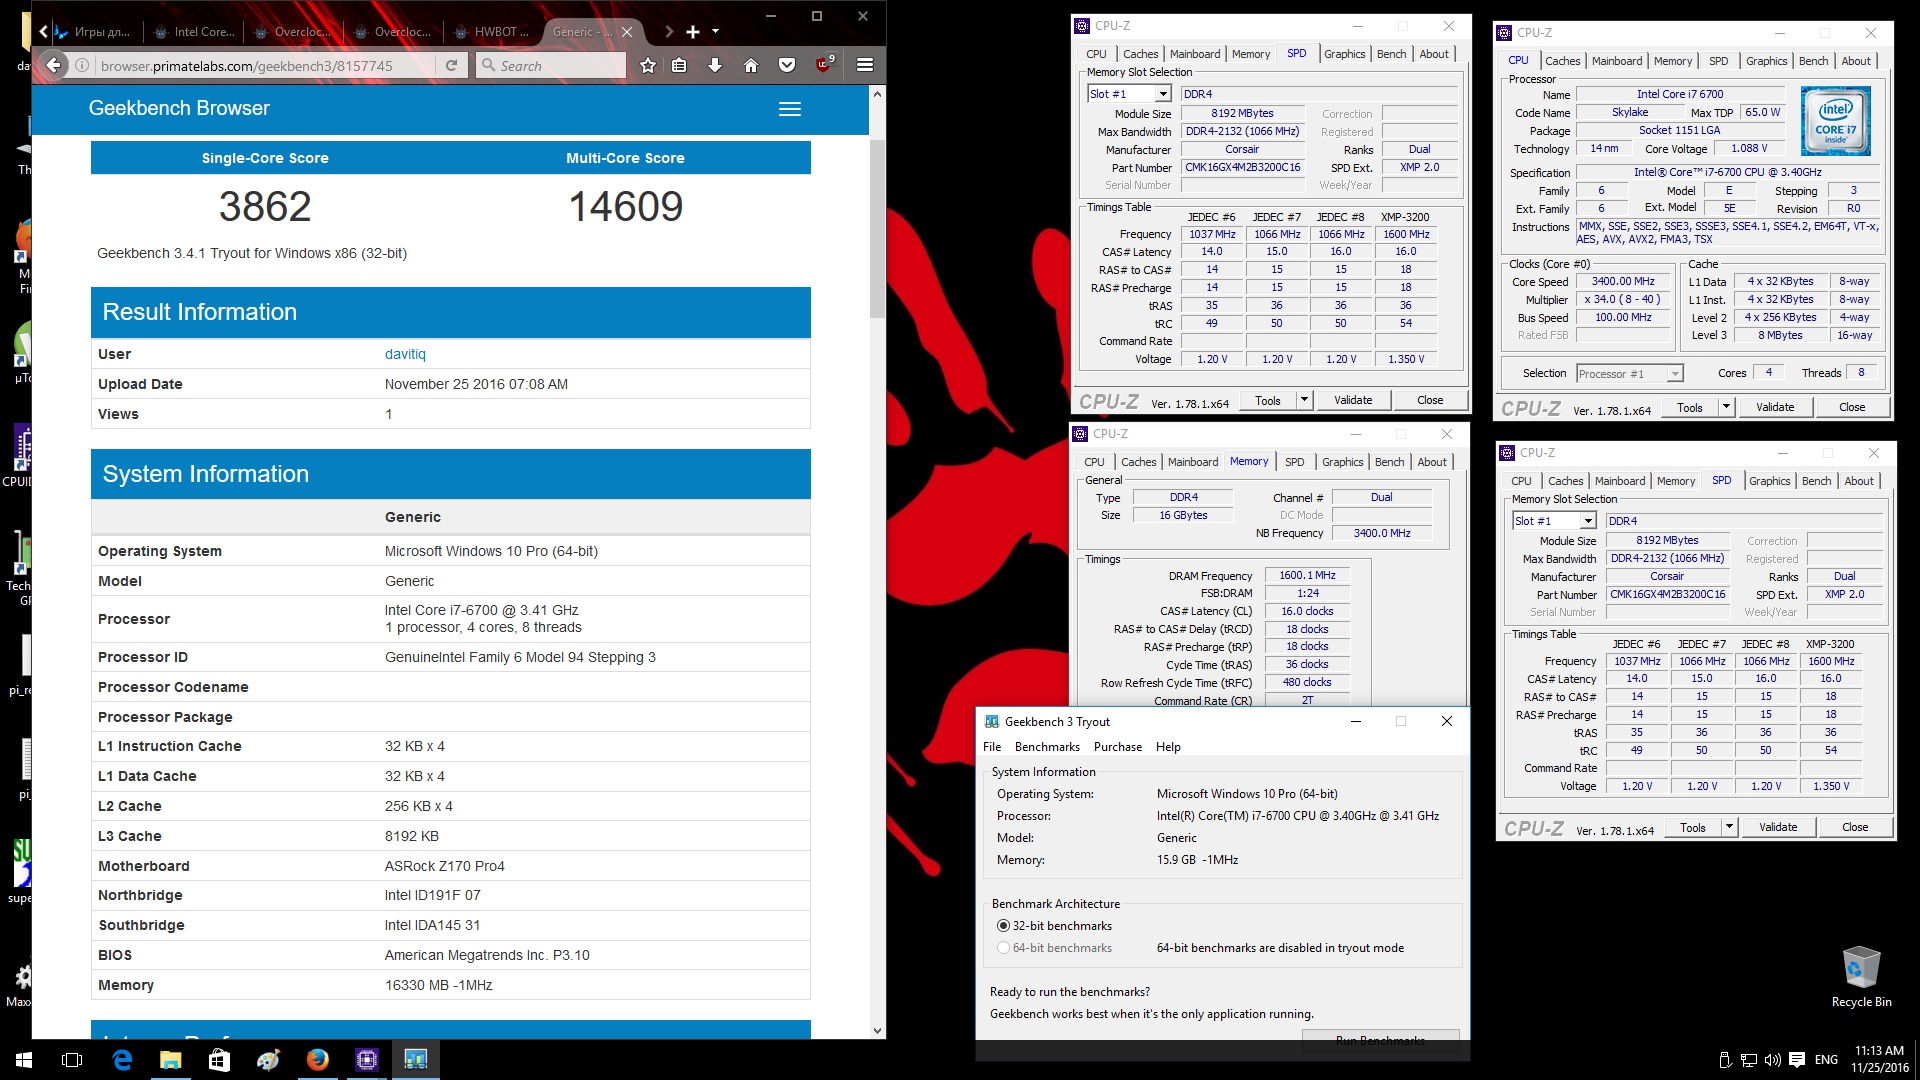Open site information icon in the address bar

[82, 65]
